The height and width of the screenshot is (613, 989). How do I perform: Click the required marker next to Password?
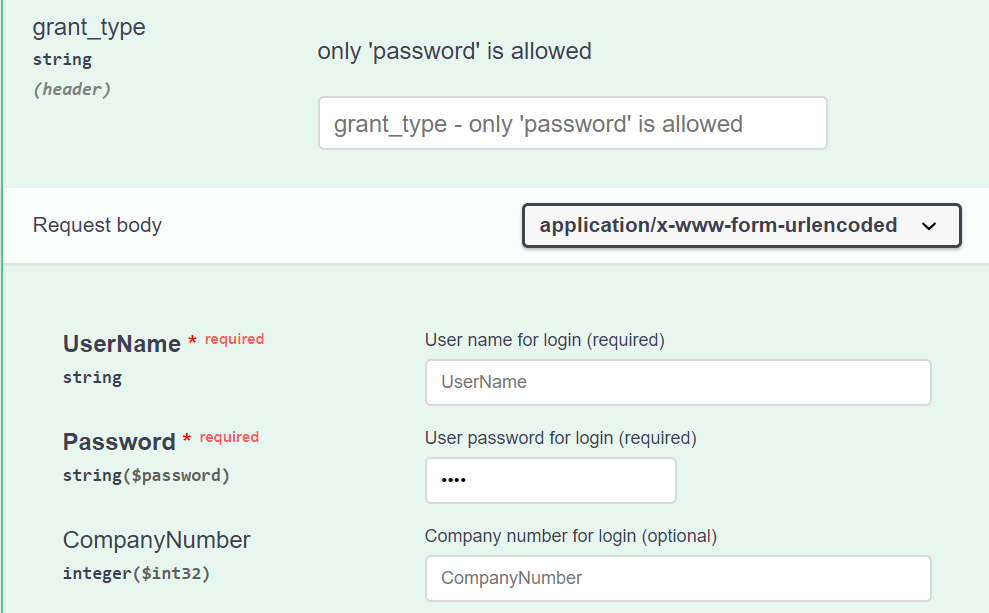[x=228, y=436]
